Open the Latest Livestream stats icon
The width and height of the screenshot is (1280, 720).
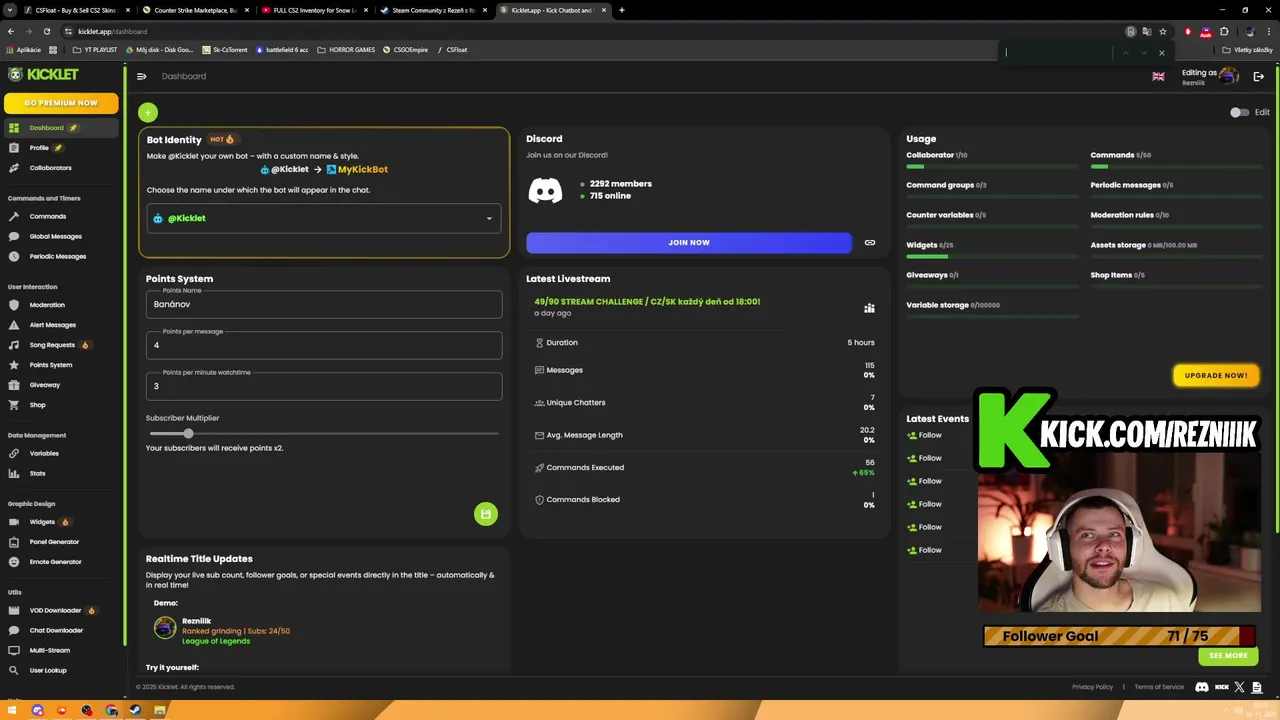(869, 308)
